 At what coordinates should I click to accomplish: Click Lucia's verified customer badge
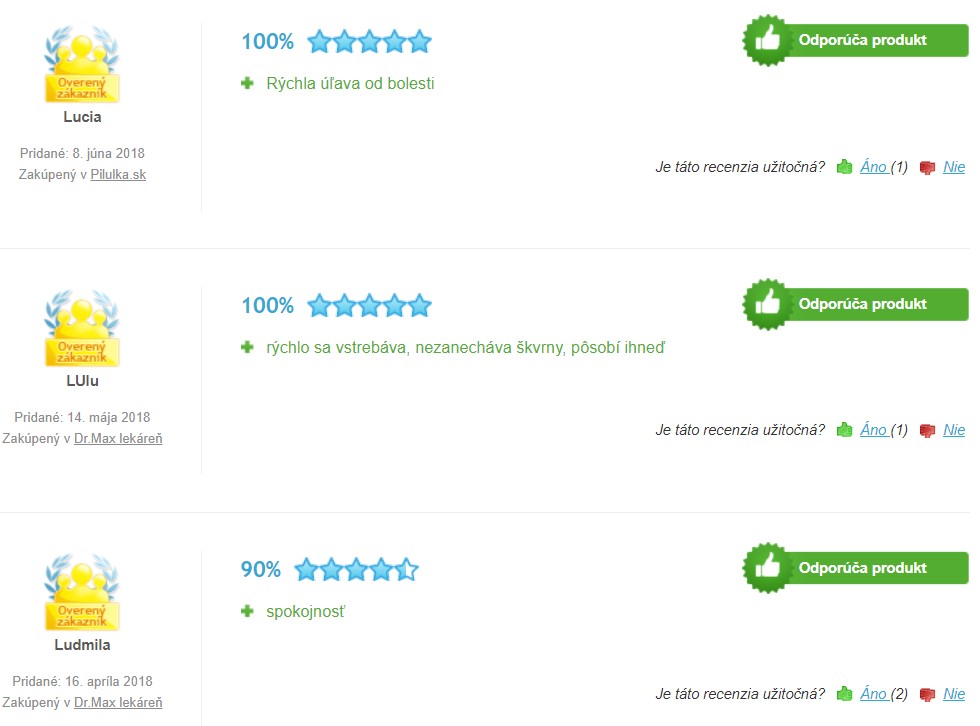tap(82, 64)
